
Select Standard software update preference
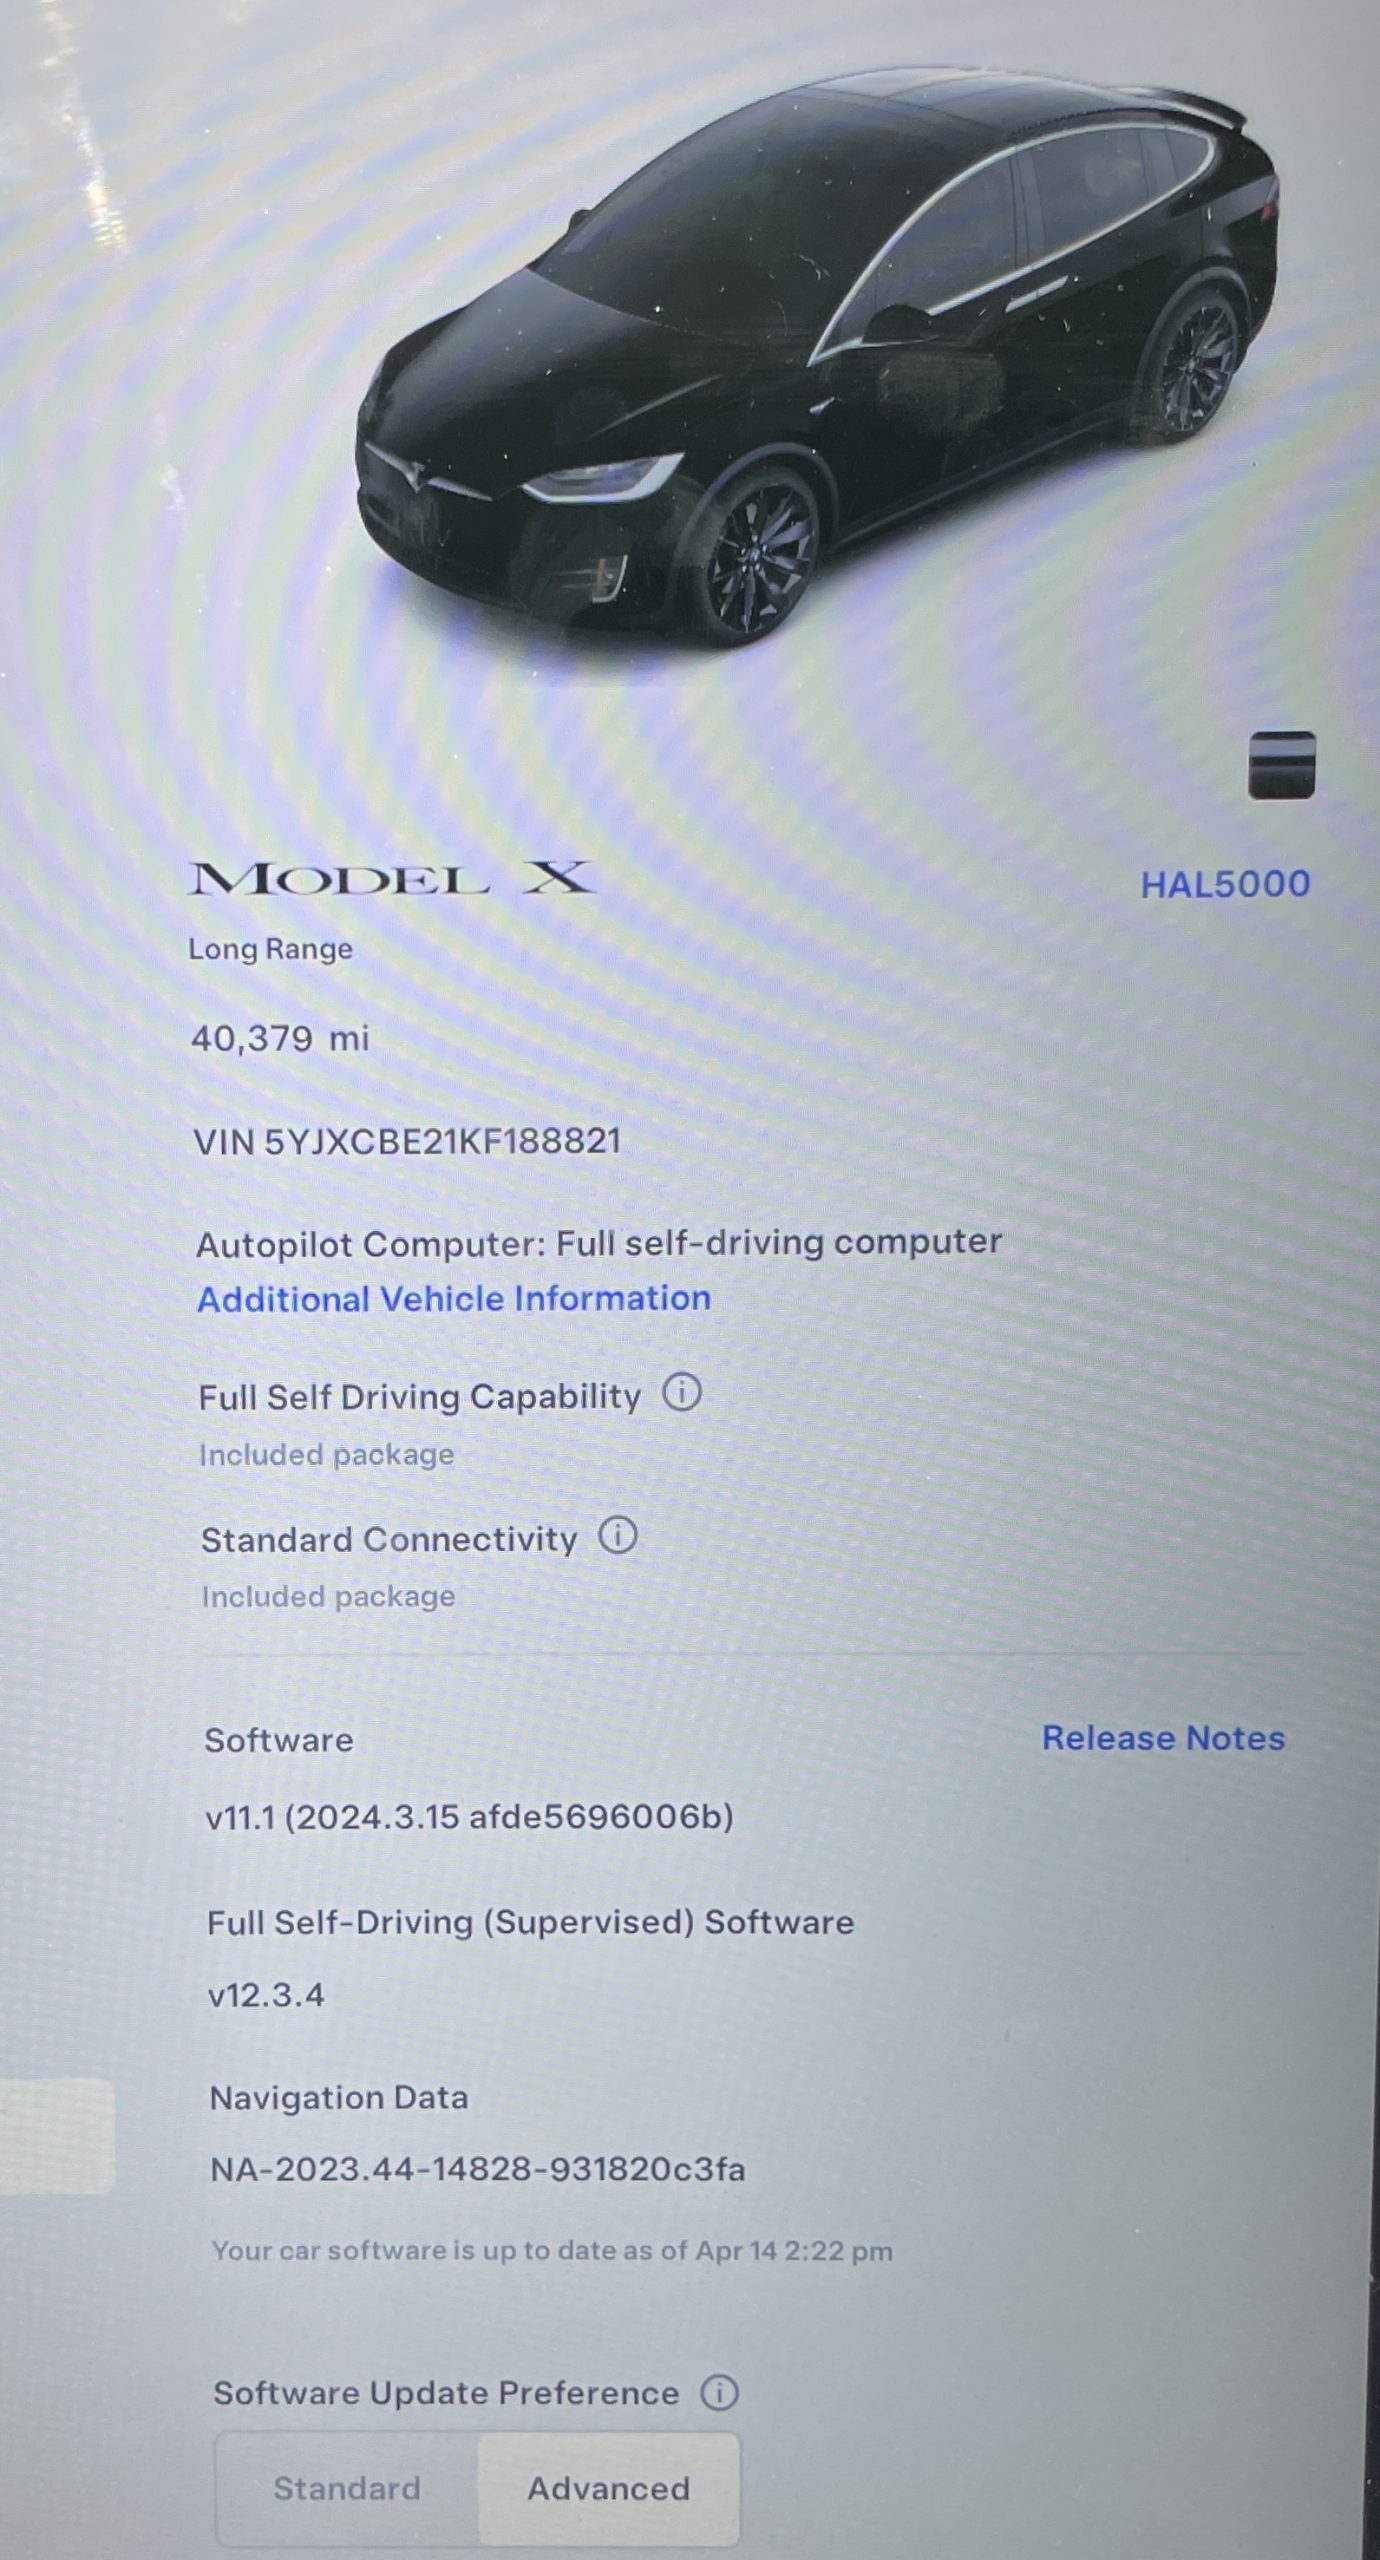pyautogui.click(x=347, y=2488)
